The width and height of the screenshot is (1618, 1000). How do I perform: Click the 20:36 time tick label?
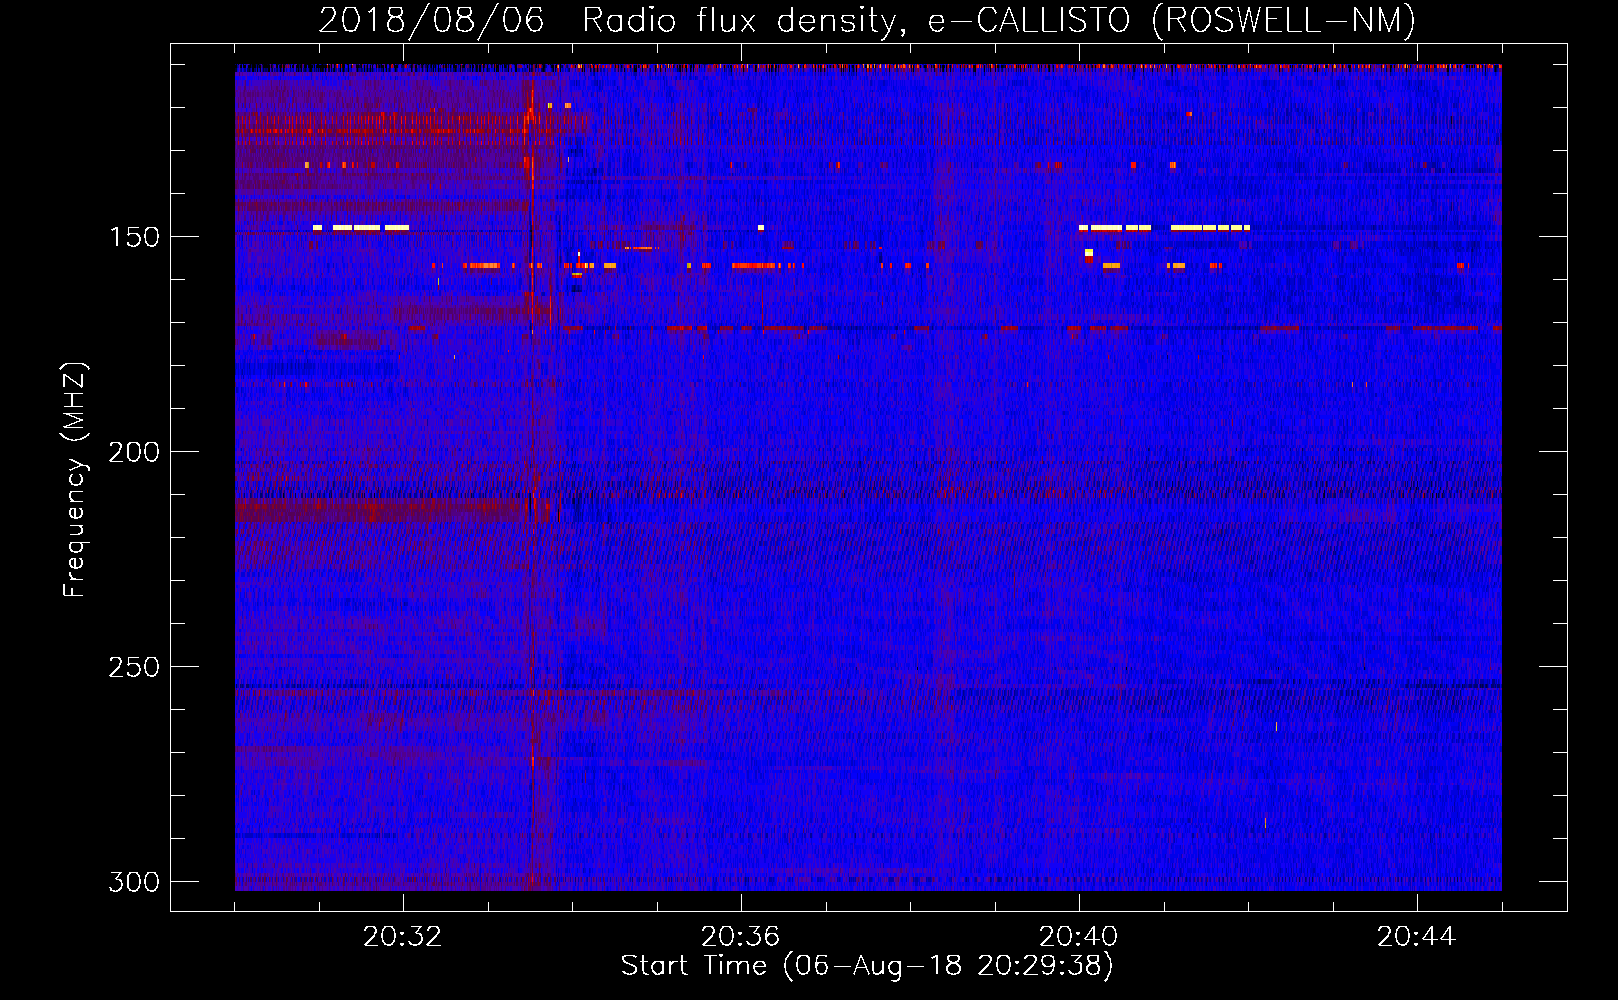point(740,937)
